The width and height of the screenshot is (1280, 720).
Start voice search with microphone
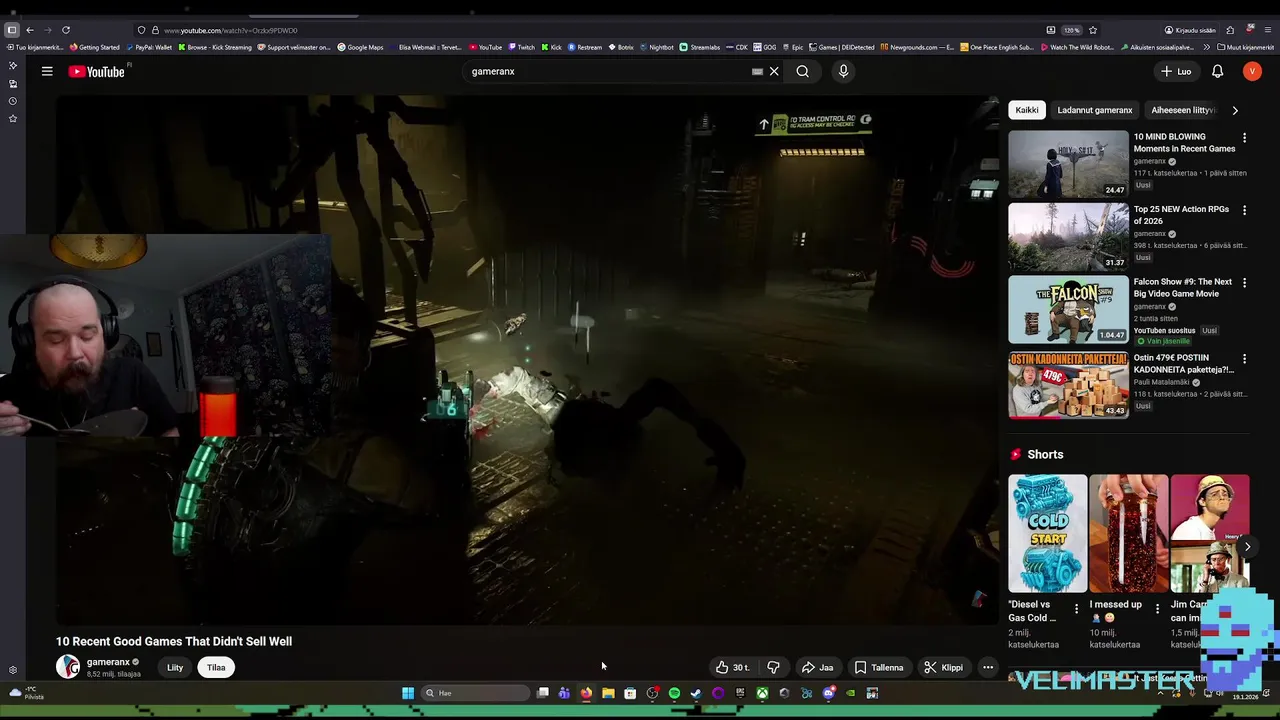click(843, 71)
